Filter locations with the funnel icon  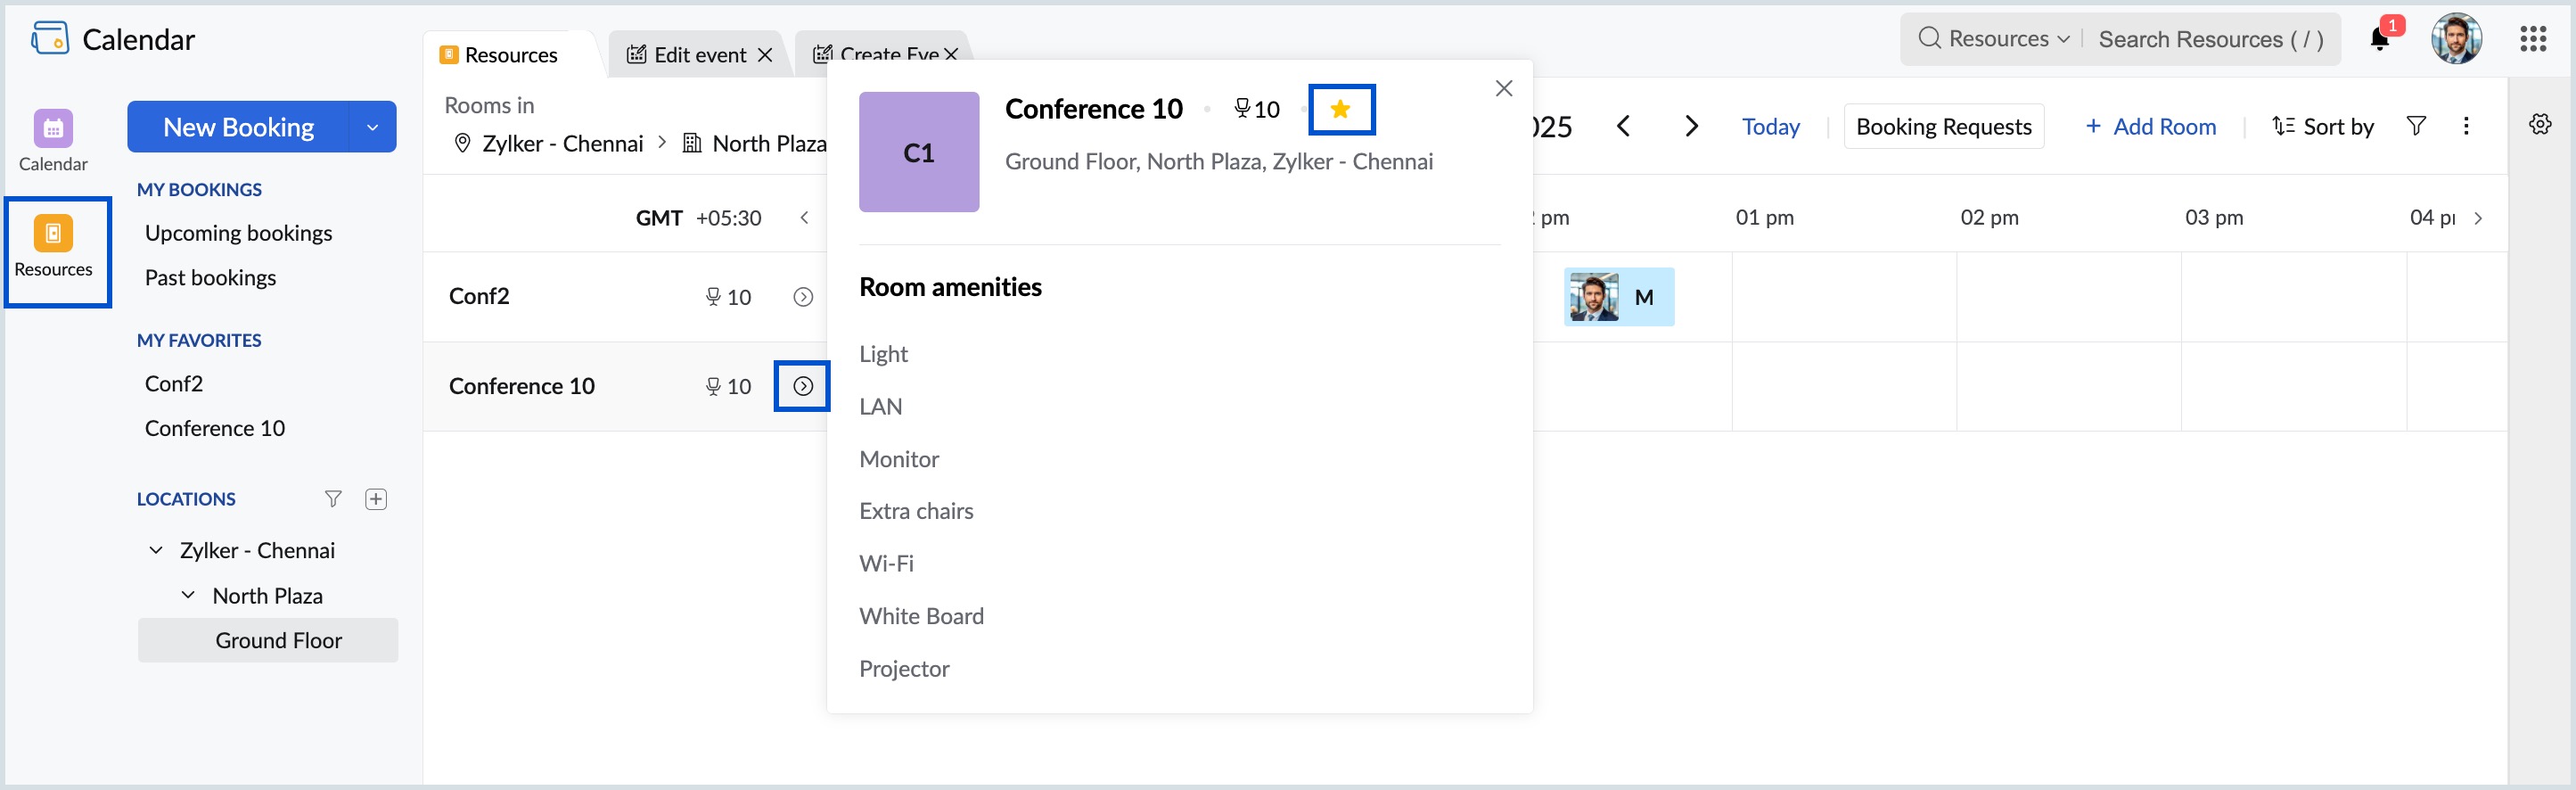click(x=333, y=499)
